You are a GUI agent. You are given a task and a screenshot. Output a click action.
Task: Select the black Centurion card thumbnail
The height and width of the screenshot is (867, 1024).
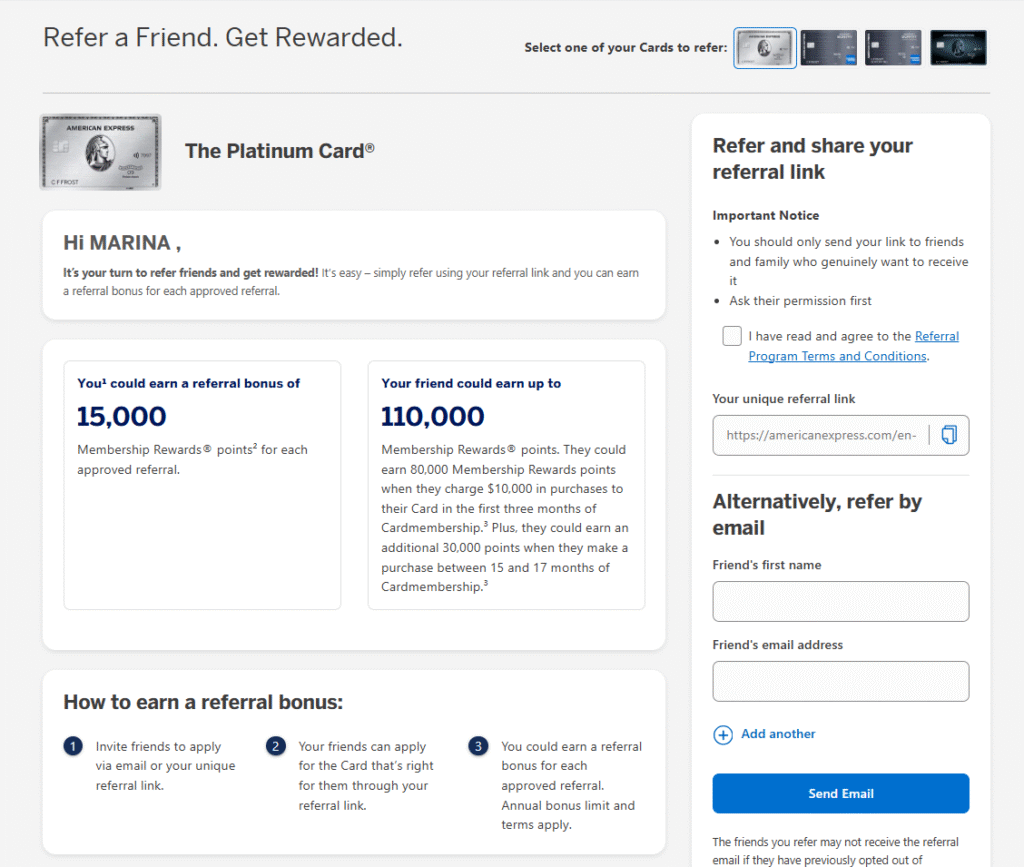(x=957, y=47)
